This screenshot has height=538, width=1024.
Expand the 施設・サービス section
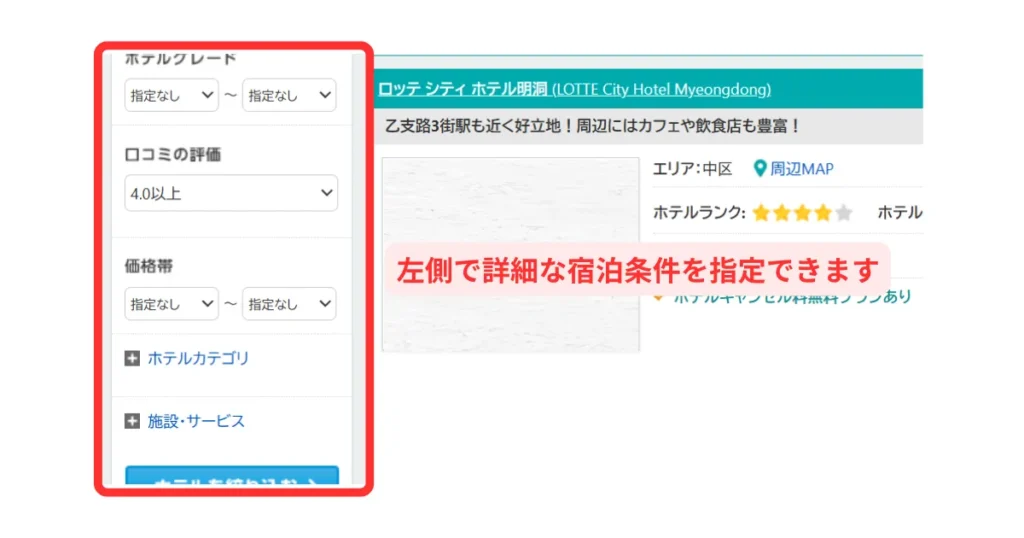tap(196, 421)
